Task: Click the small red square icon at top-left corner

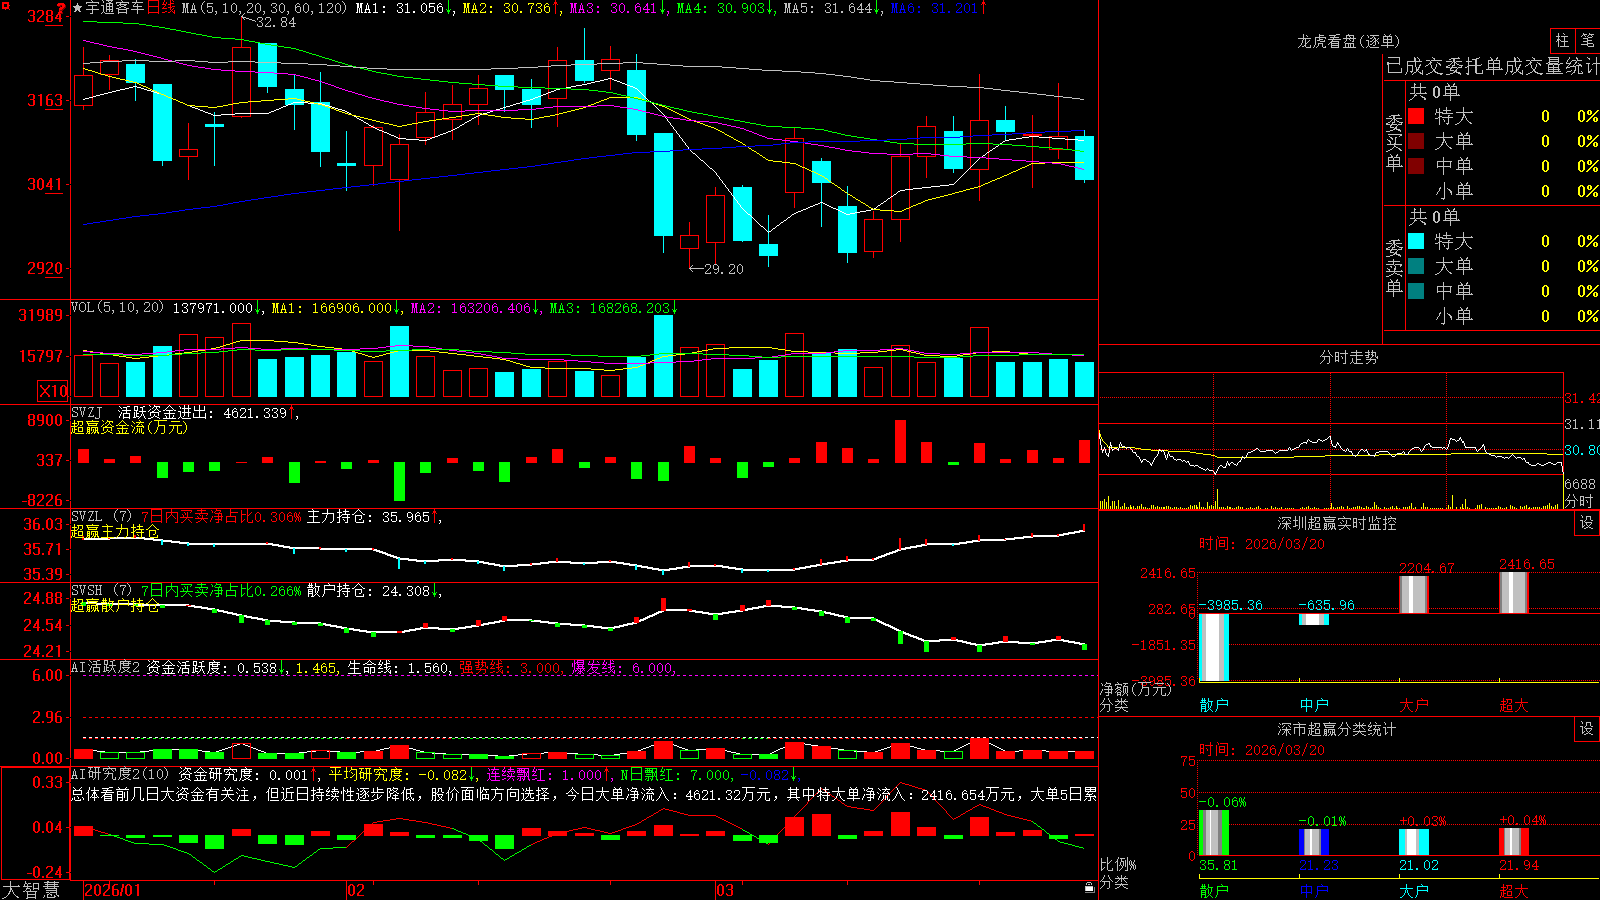Action: coord(6,6)
